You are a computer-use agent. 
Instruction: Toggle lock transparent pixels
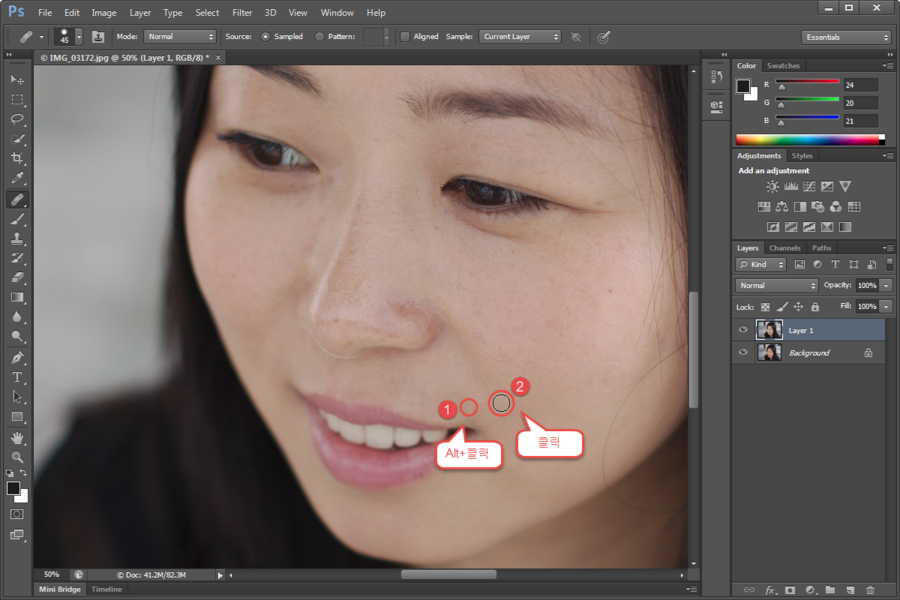[765, 307]
